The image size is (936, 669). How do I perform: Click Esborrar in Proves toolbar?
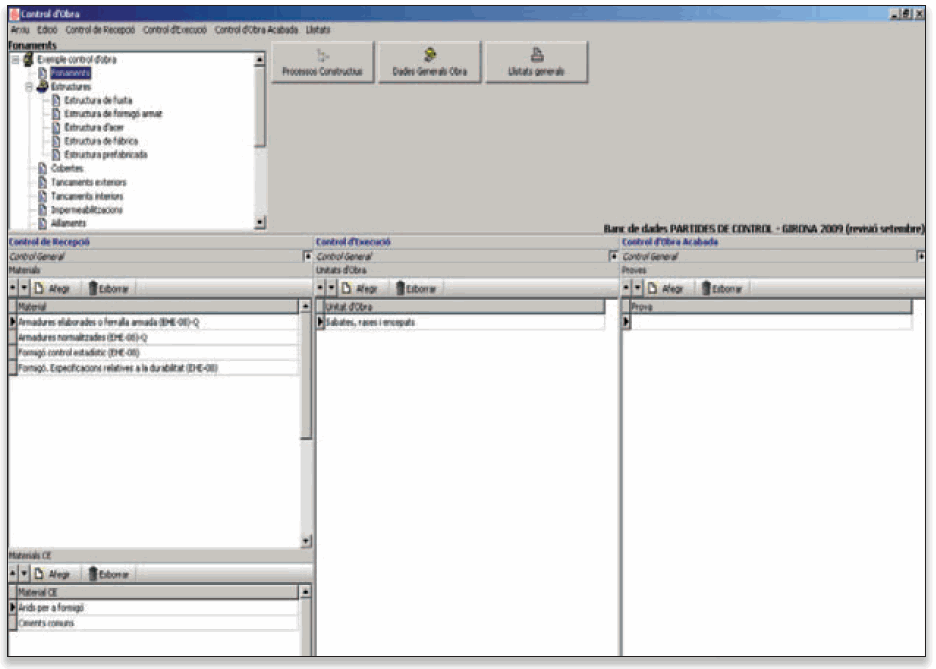coord(723,288)
